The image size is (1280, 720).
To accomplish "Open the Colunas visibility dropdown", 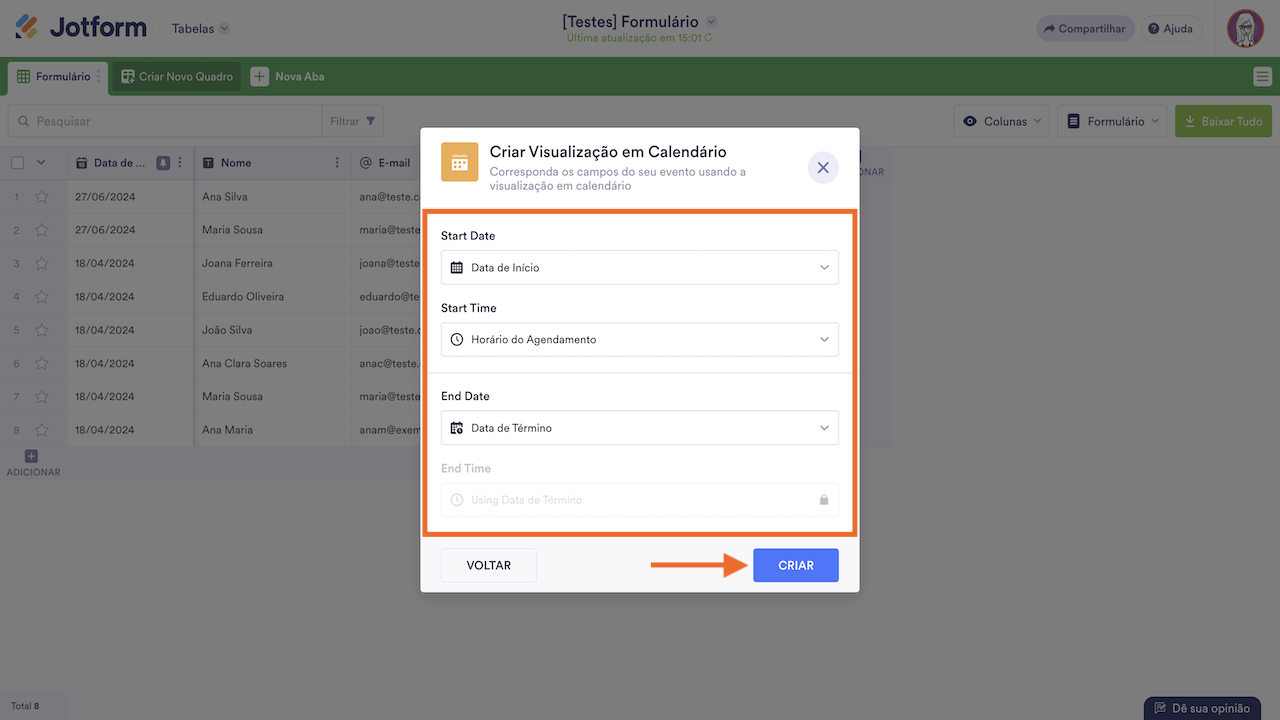I will click(1001, 121).
